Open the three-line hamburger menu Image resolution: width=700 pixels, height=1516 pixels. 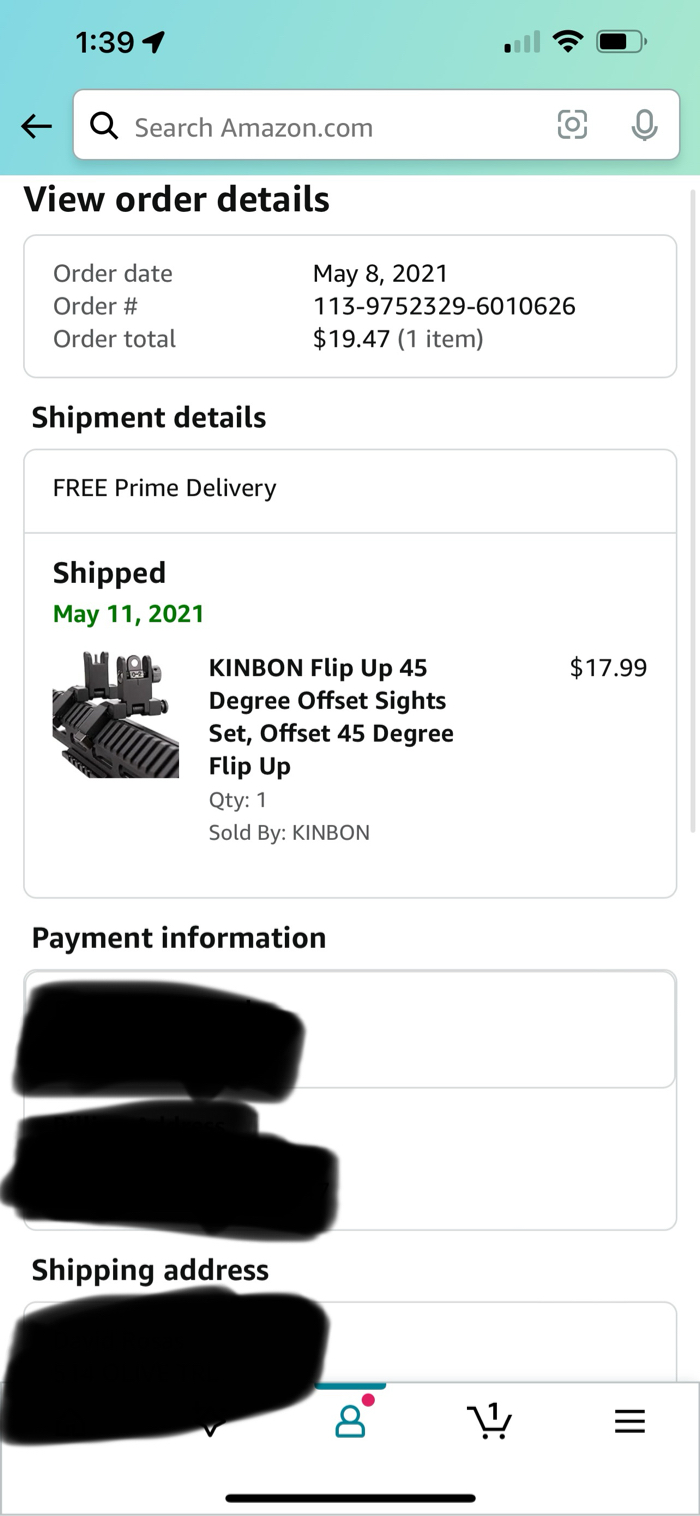[x=629, y=1421]
